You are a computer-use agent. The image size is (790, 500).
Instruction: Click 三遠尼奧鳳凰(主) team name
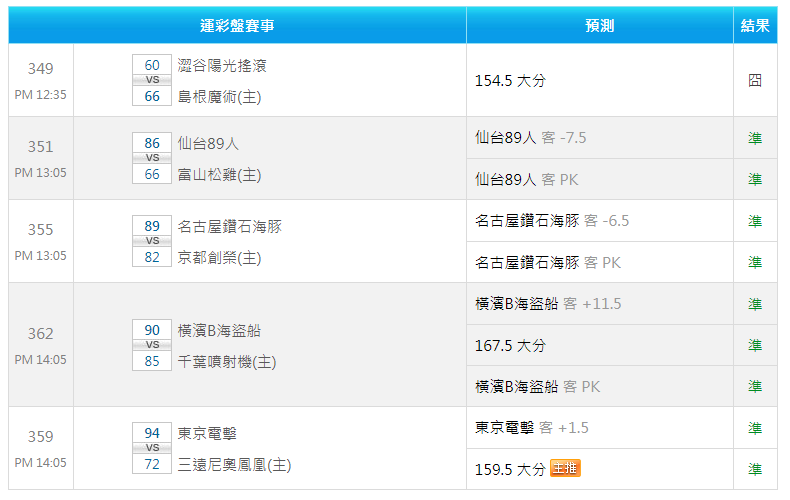coord(234,464)
